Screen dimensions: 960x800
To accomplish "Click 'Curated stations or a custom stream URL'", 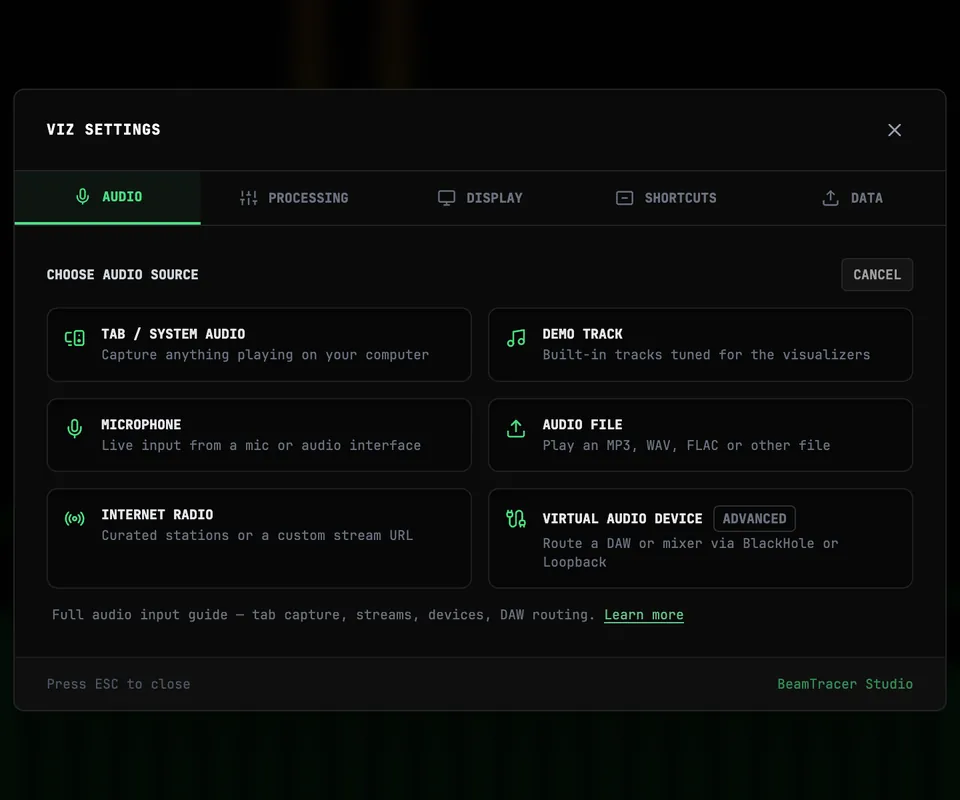I will (257, 536).
